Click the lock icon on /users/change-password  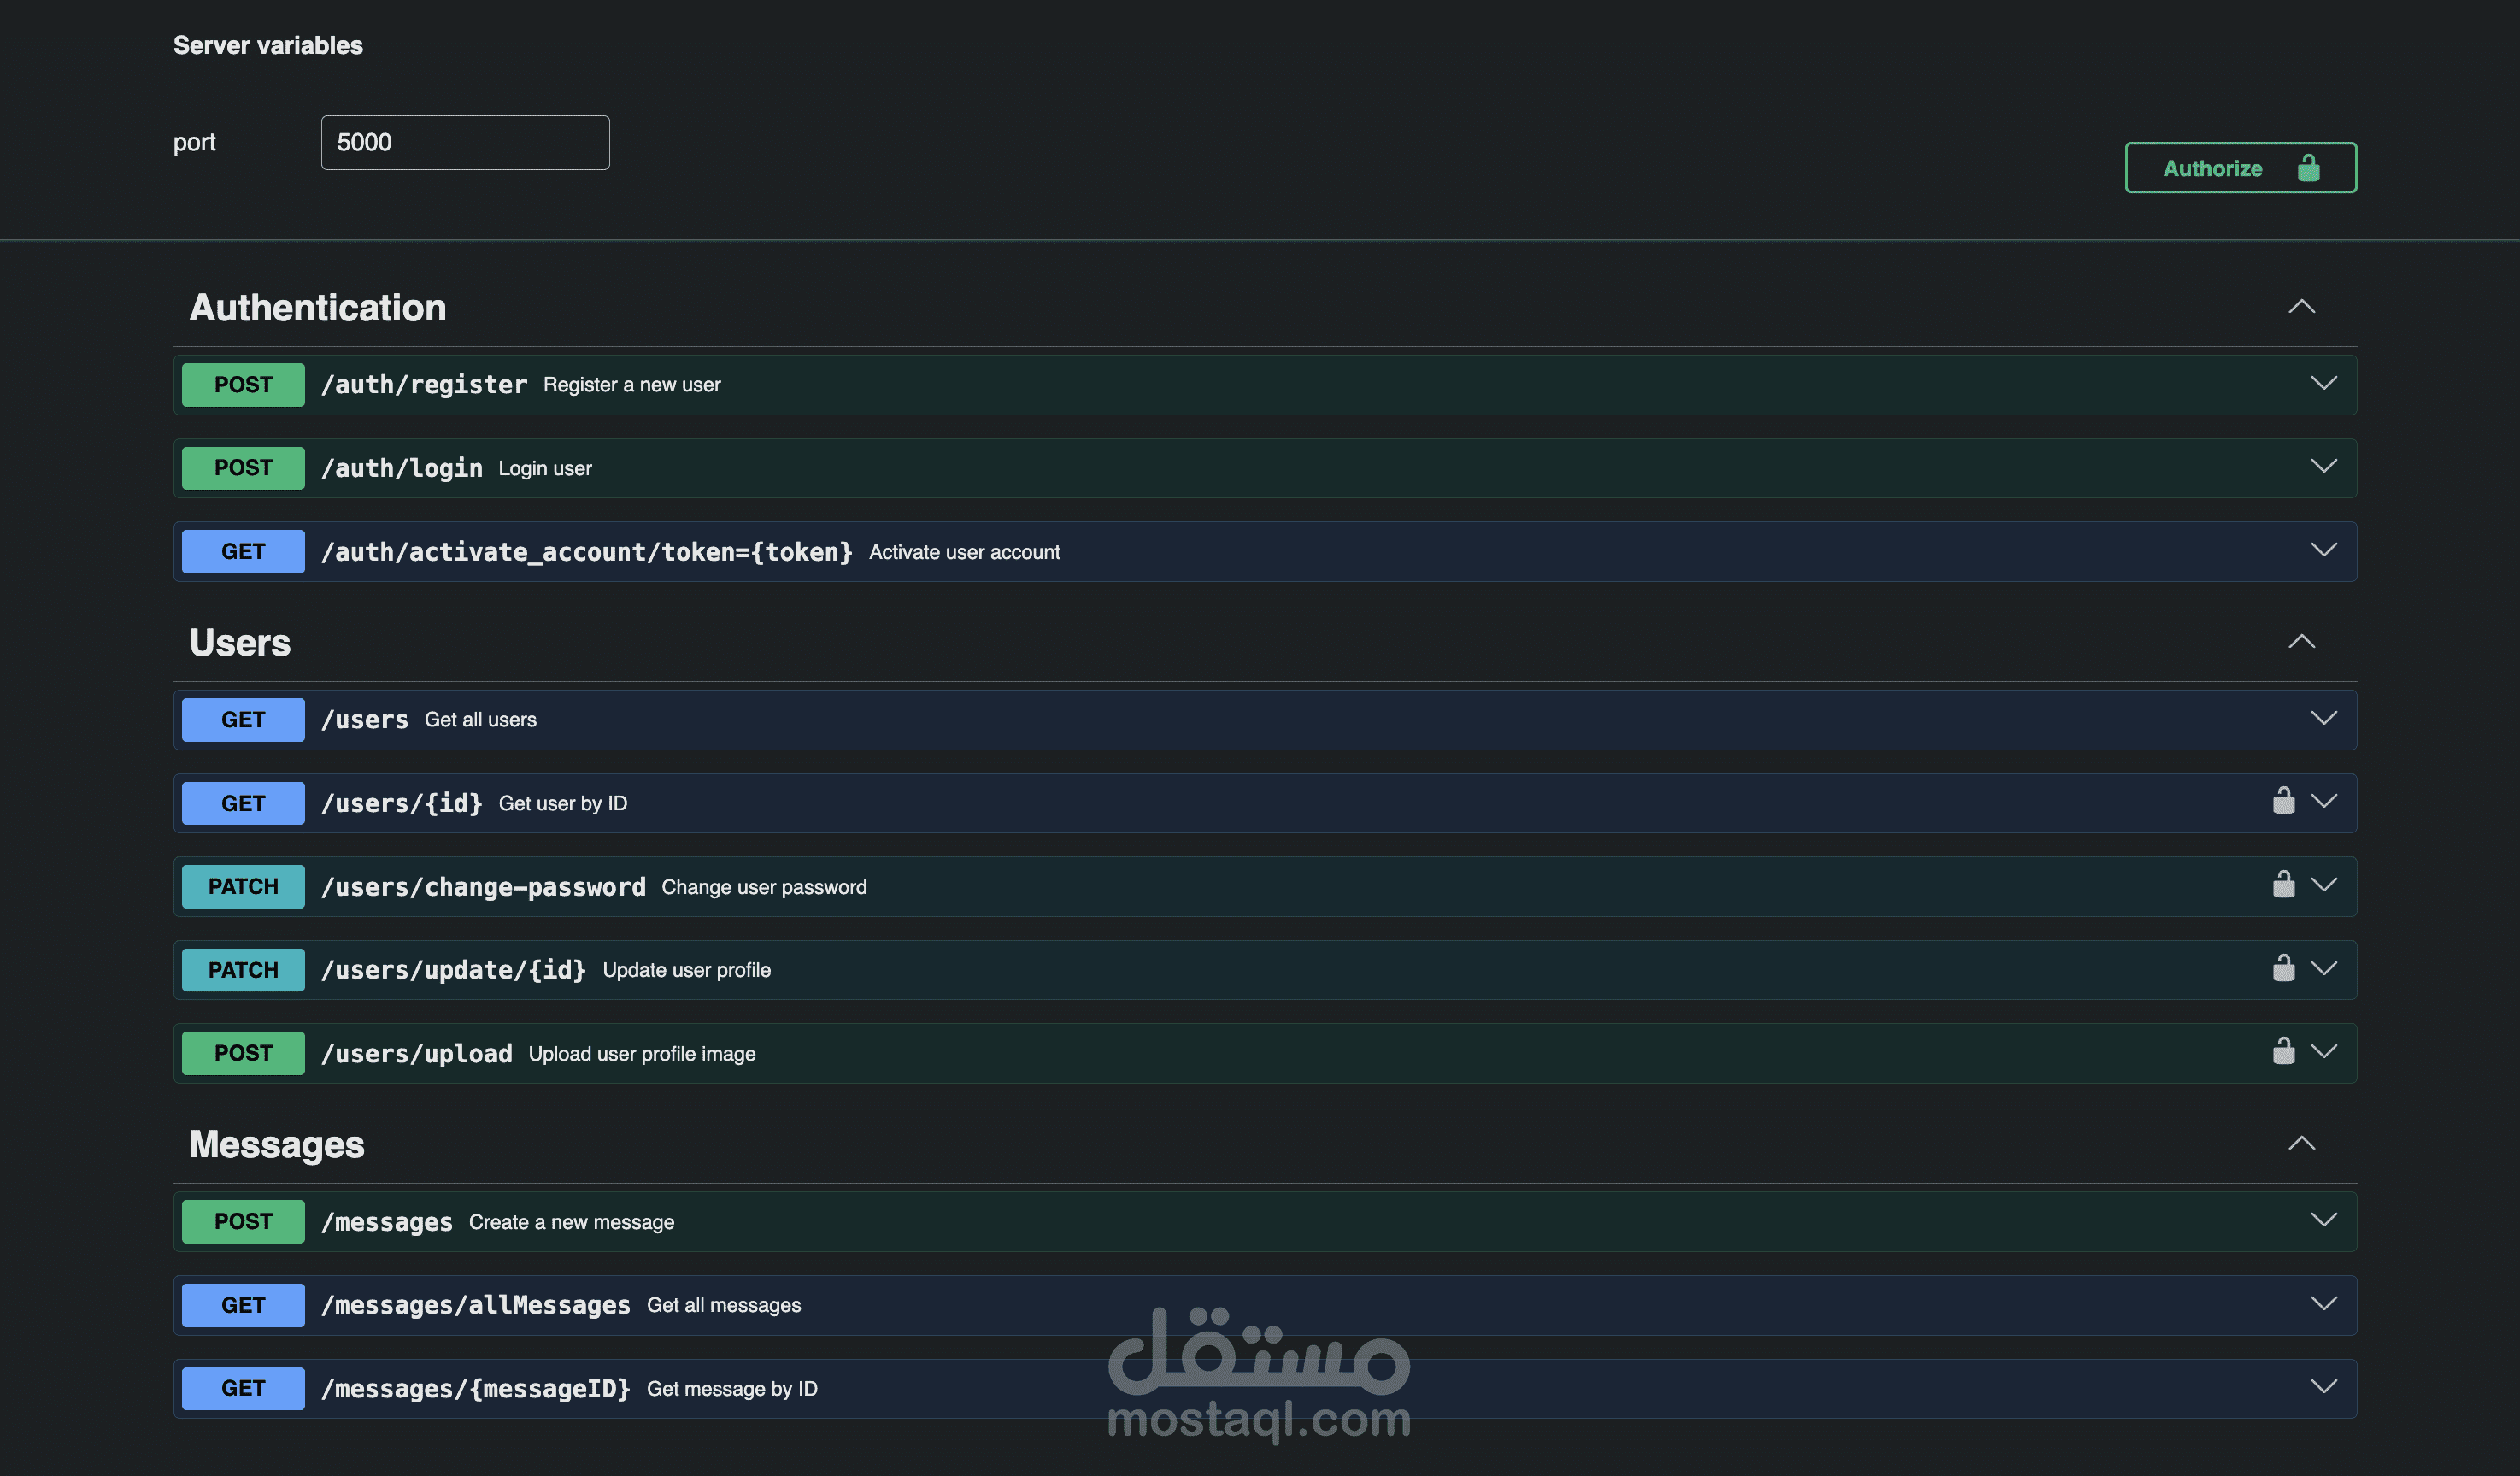tap(2284, 883)
